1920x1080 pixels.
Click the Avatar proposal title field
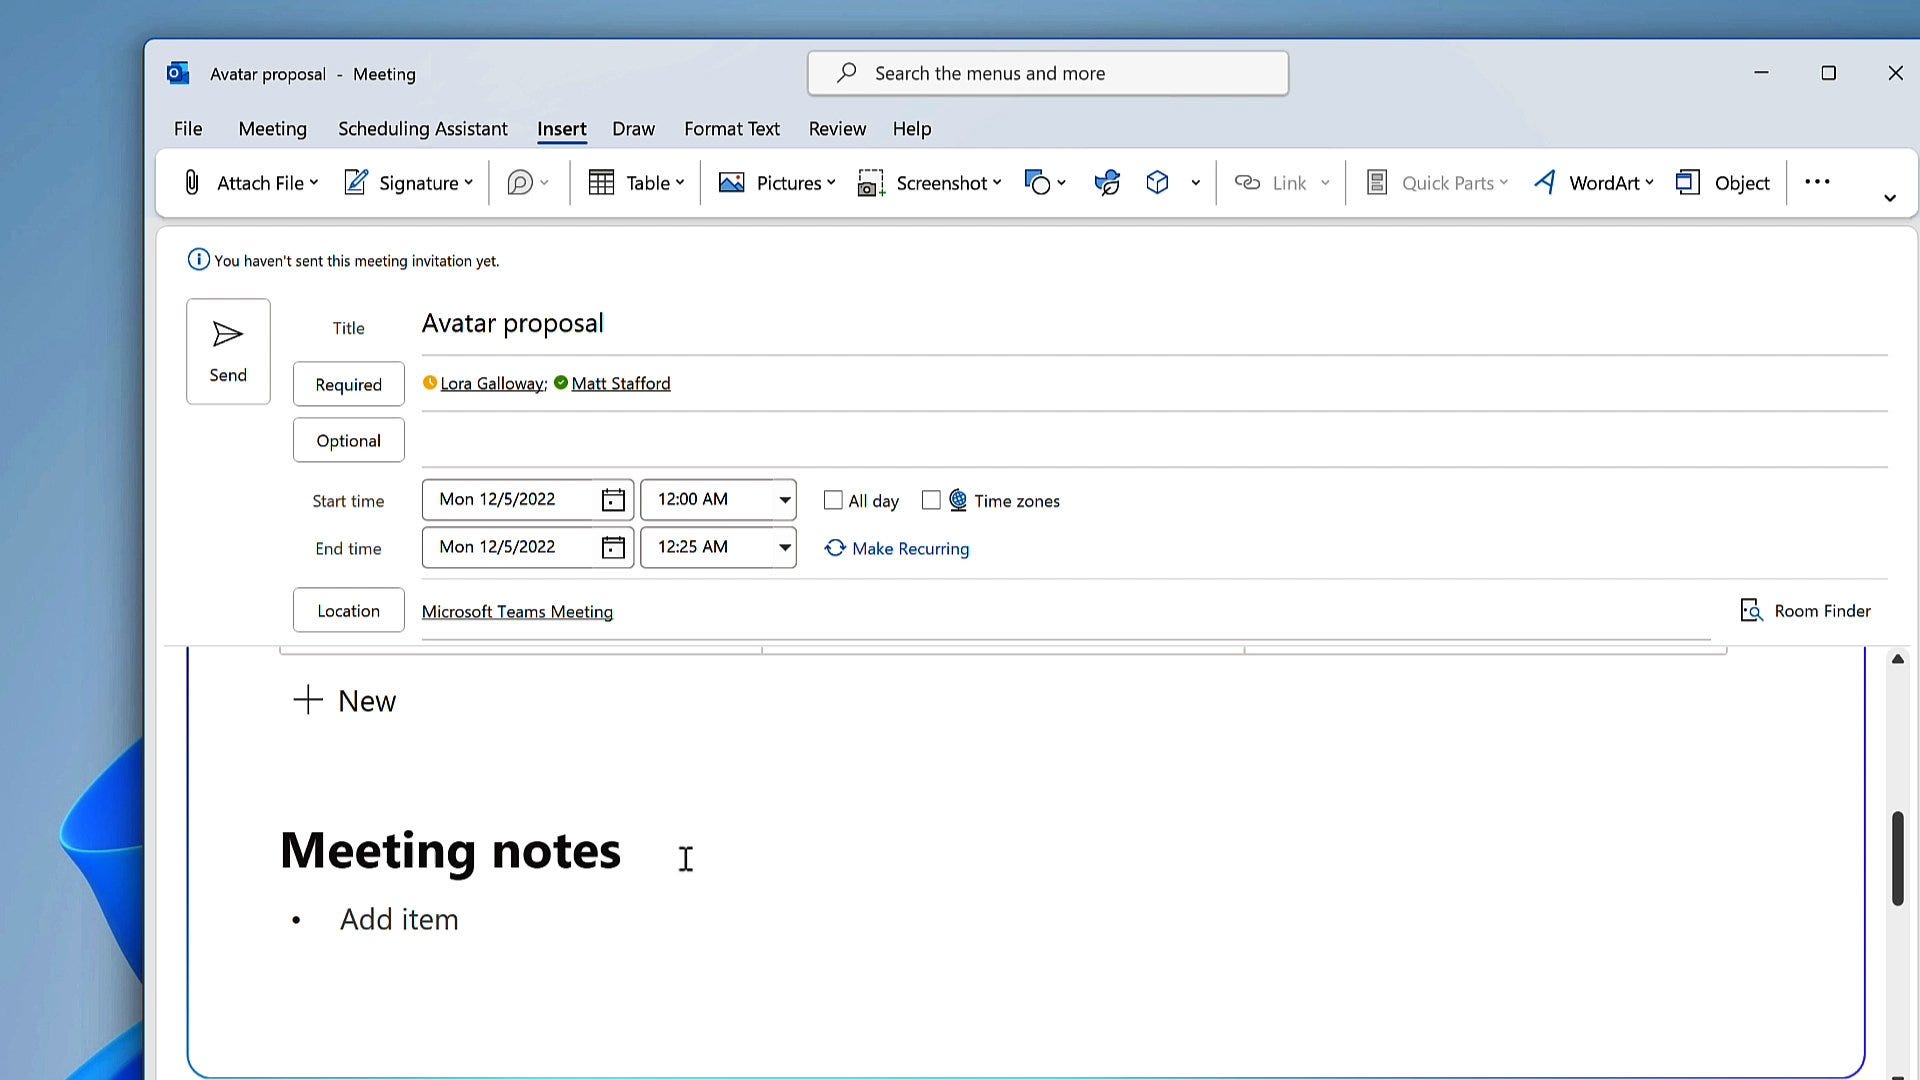512,324
